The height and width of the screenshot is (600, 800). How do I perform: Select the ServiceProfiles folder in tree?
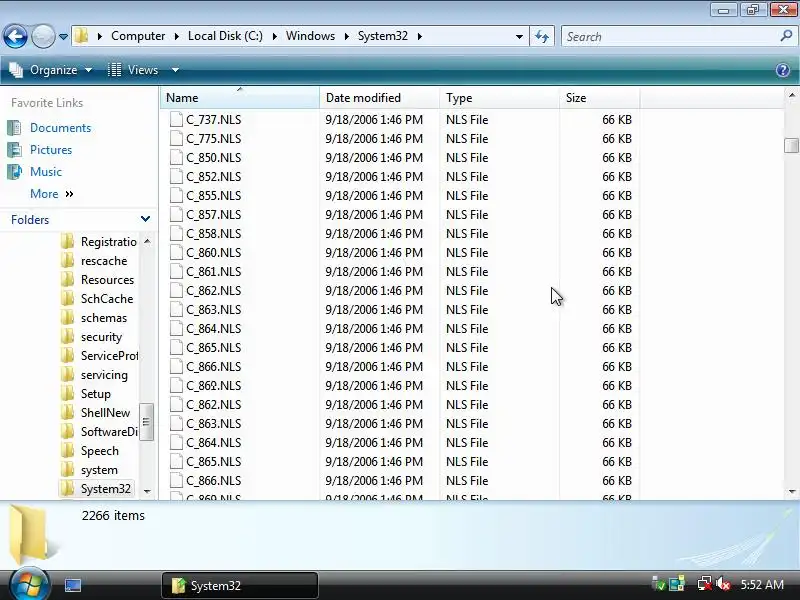[x=109, y=356]
